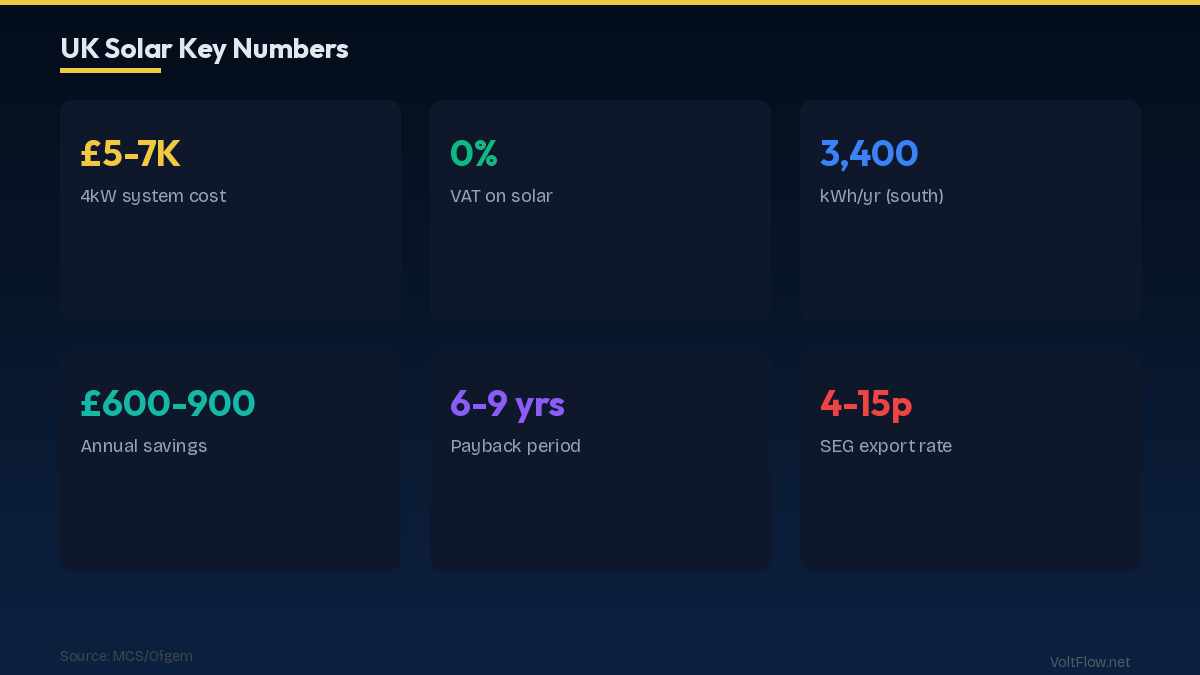
Task: Select the green 0% figure
Action: [x=474, y=154]
